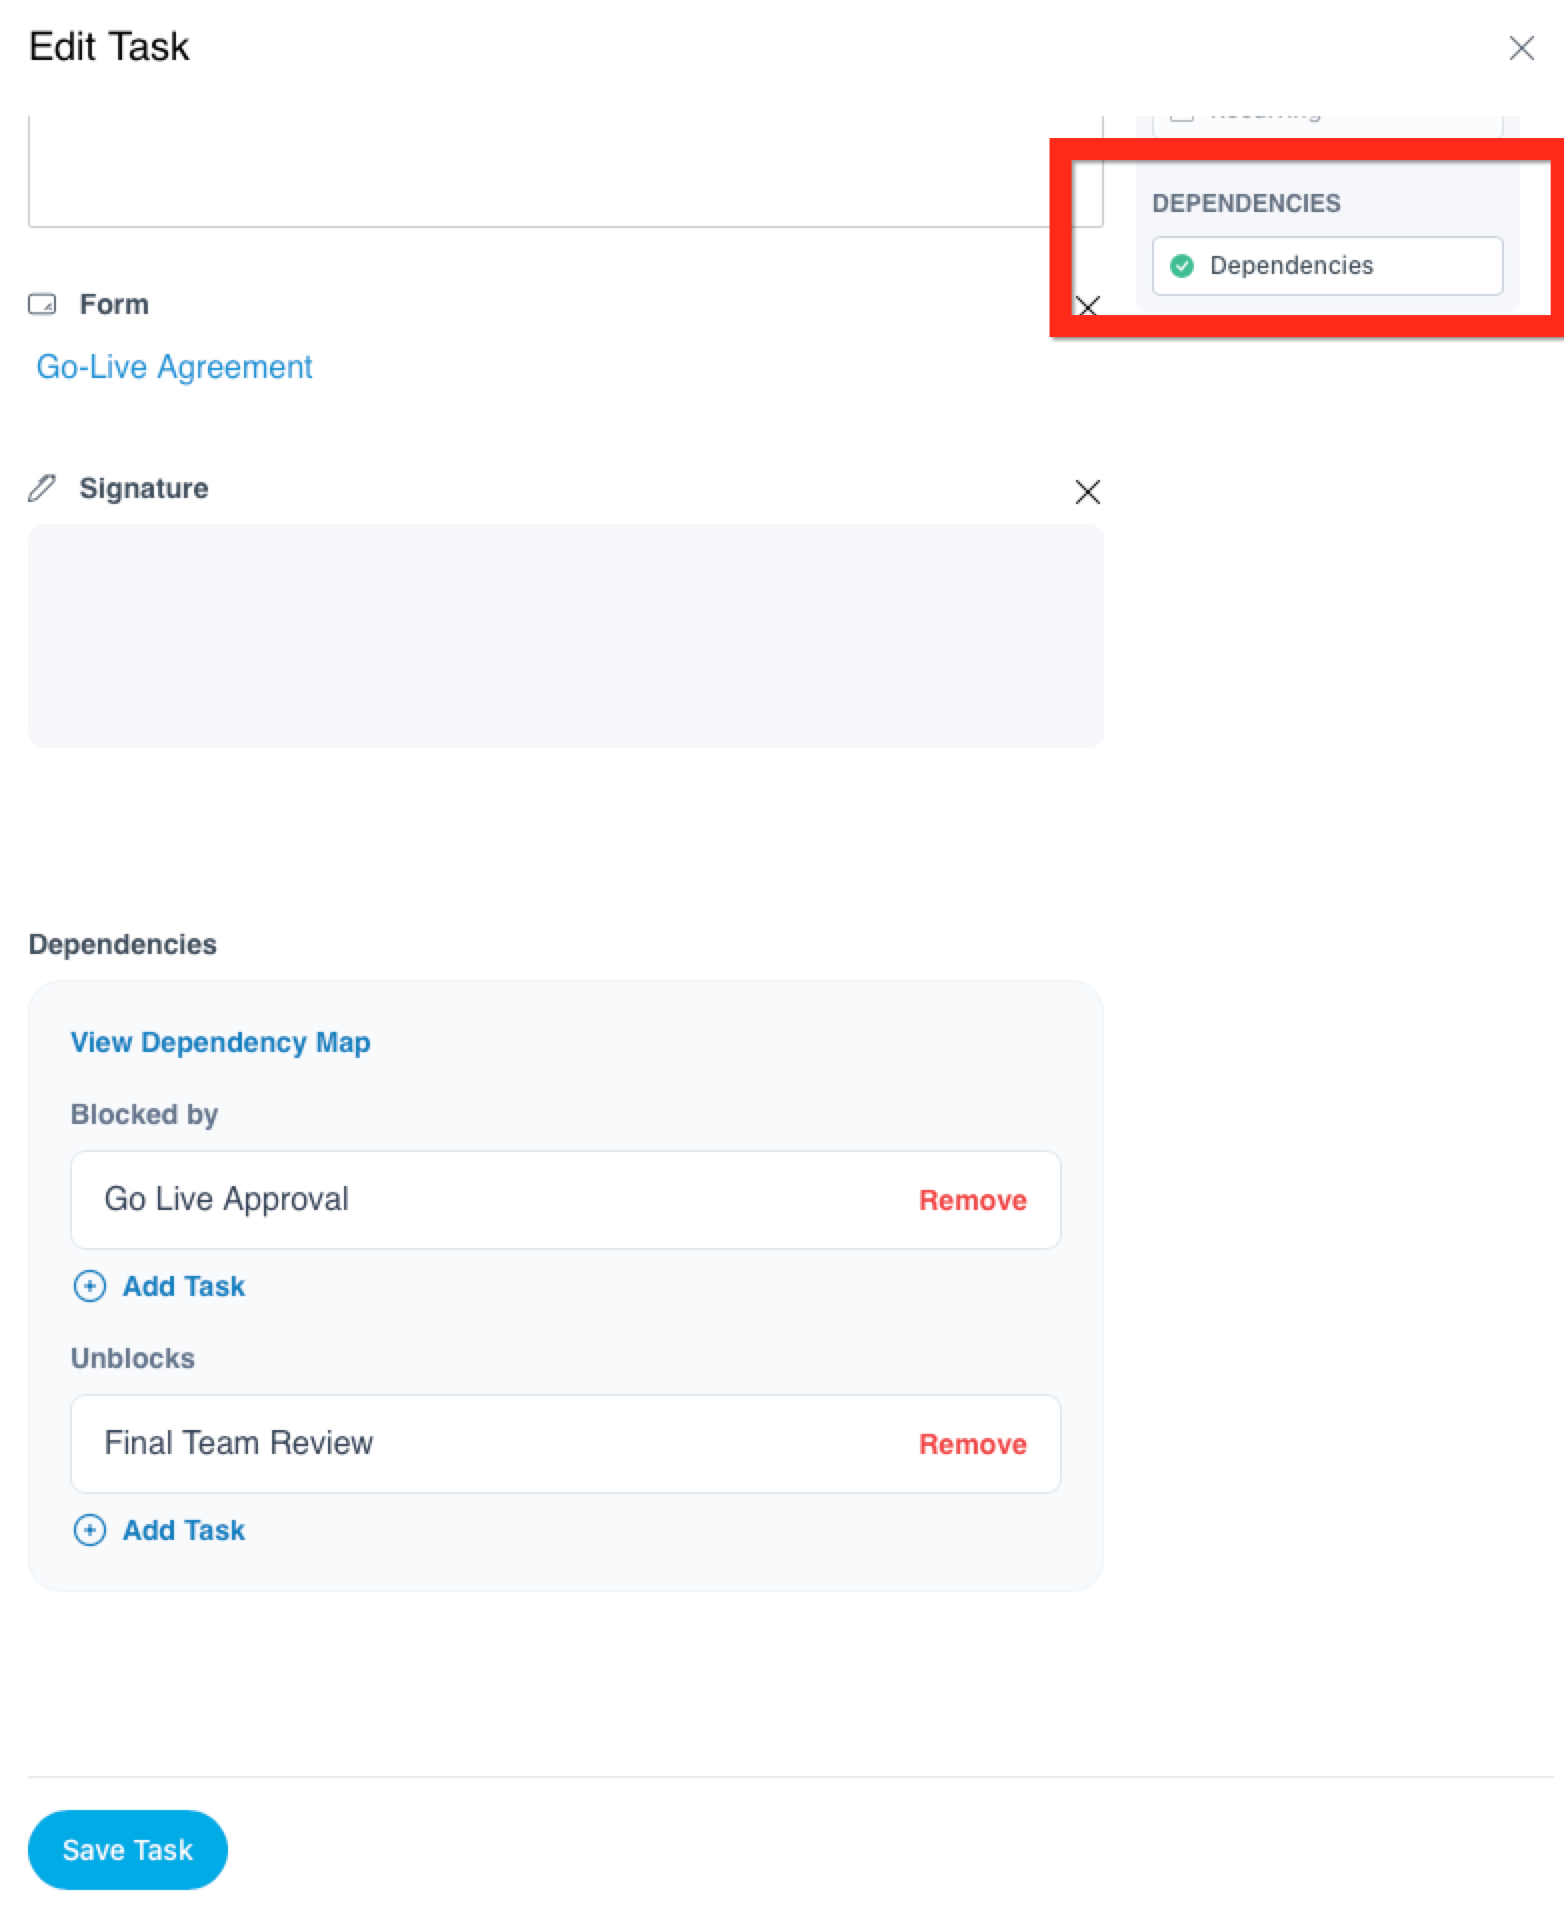1564x1924 pixels.
Task: Select the Go Live Approval dependency row
Action: [x=566, y=1200]
